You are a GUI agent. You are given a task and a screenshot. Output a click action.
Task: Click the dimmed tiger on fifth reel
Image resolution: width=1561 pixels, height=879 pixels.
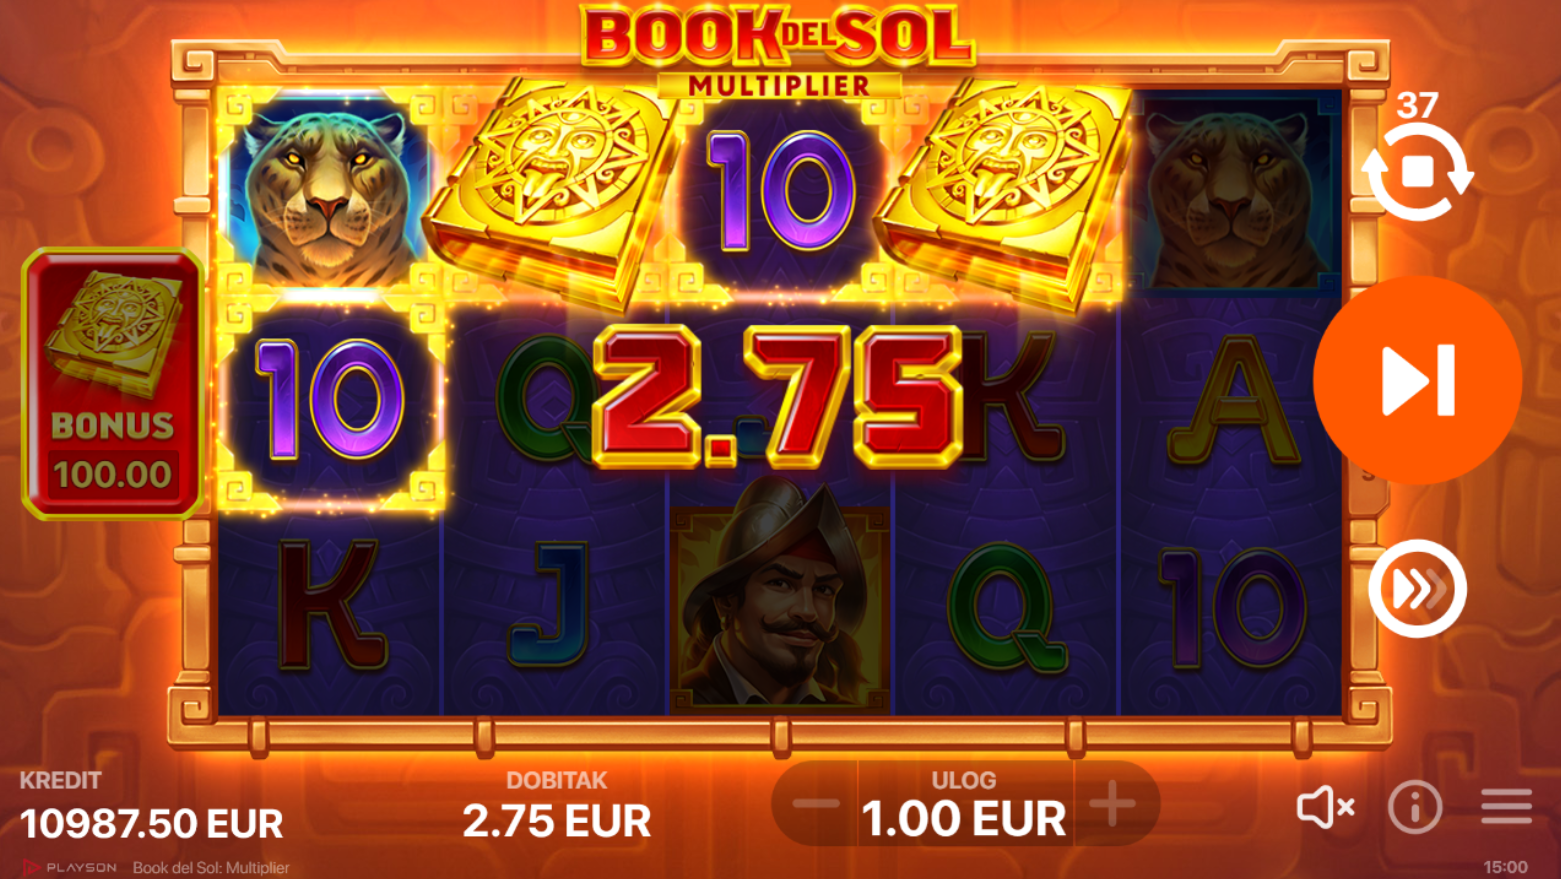click(1232, 193)
